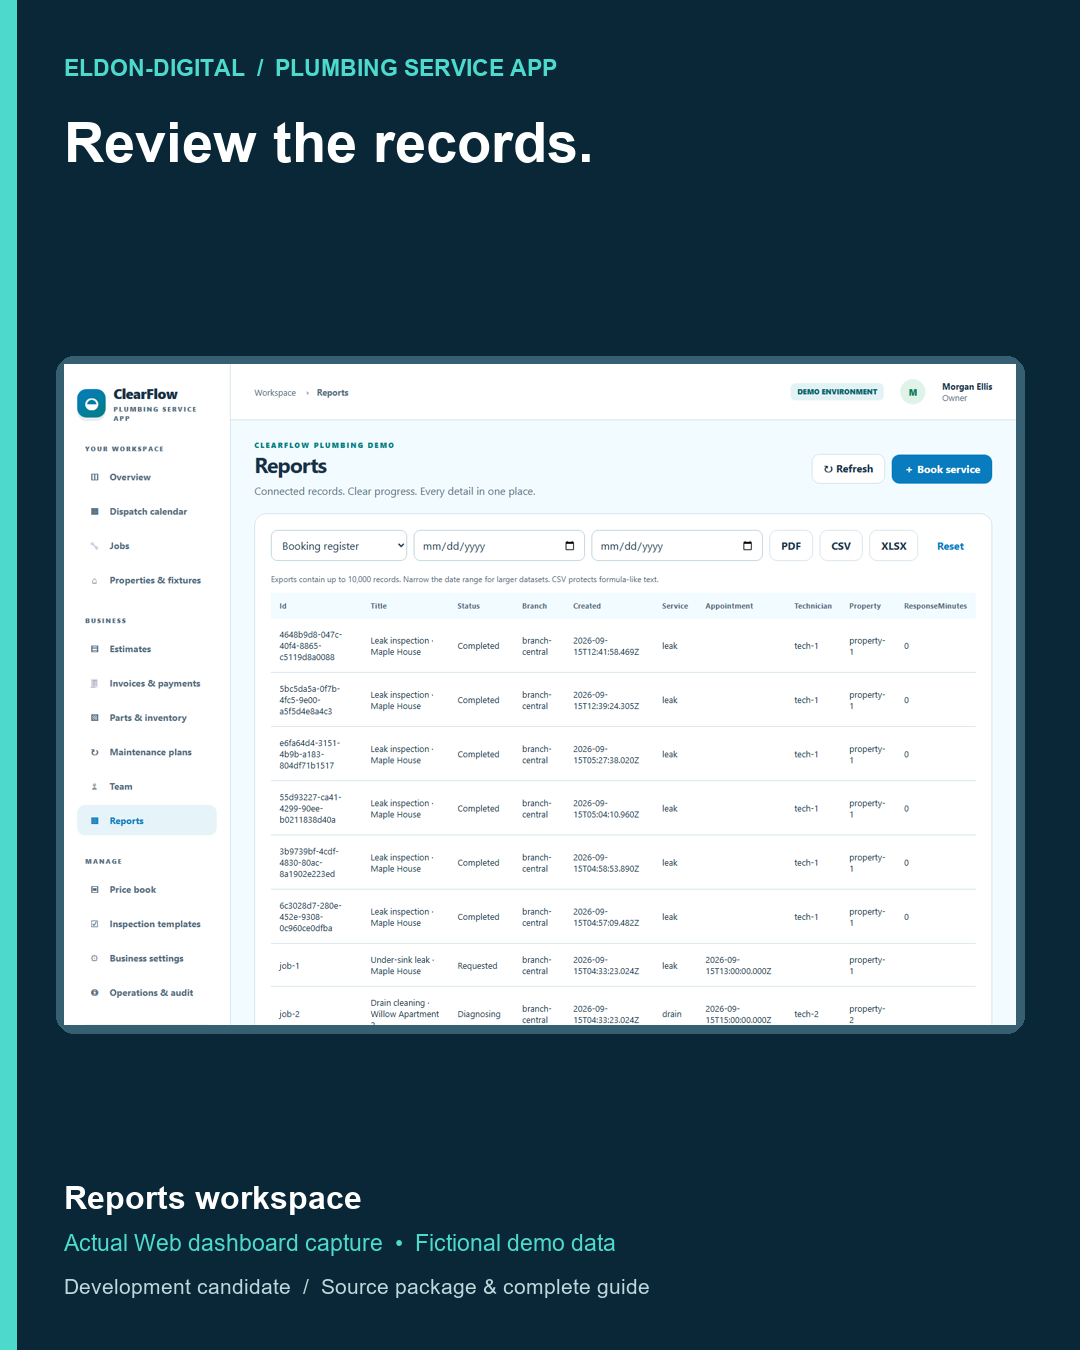
Task: Click the Jobs wrench icon
Action: click(95, 546)
